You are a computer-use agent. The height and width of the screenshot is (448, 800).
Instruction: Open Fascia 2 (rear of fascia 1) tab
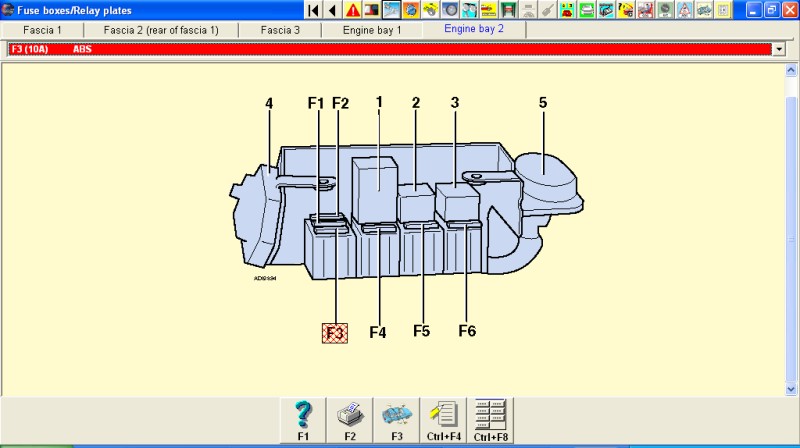[x=161, y=30]
